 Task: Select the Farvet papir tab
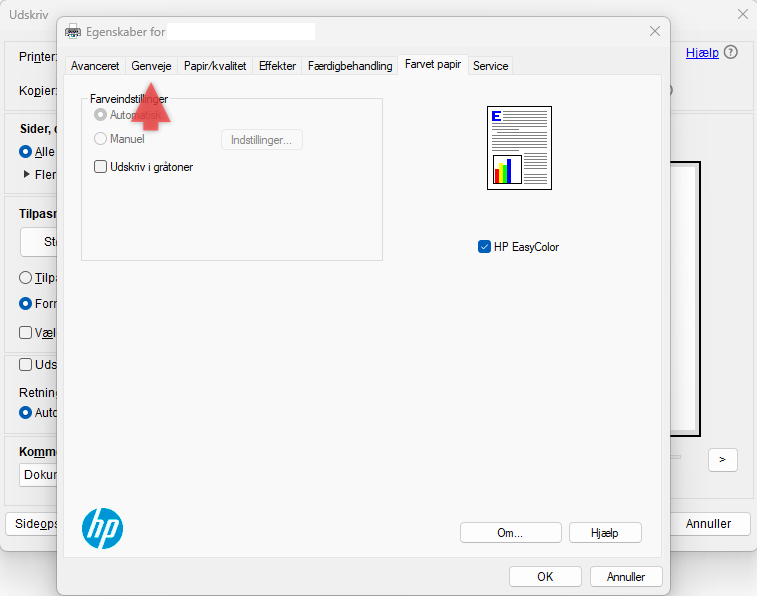pyautogui.click(x=433, y=64)
